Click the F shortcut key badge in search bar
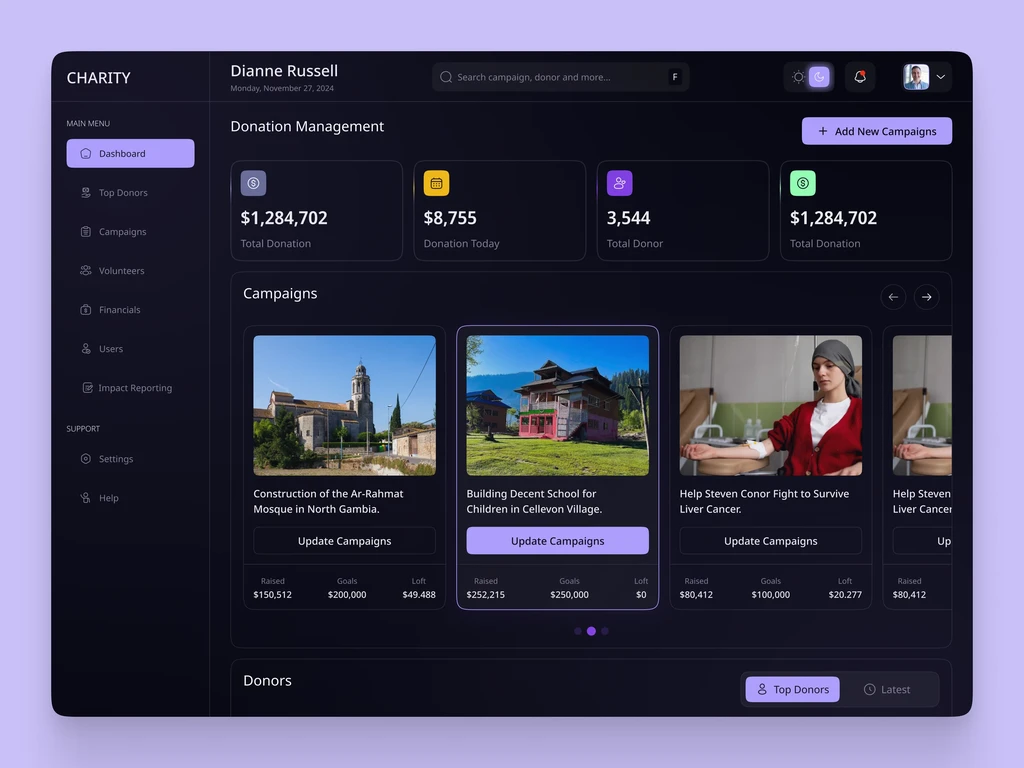Viewport: 1024px width, 768px height. point(675,77)
